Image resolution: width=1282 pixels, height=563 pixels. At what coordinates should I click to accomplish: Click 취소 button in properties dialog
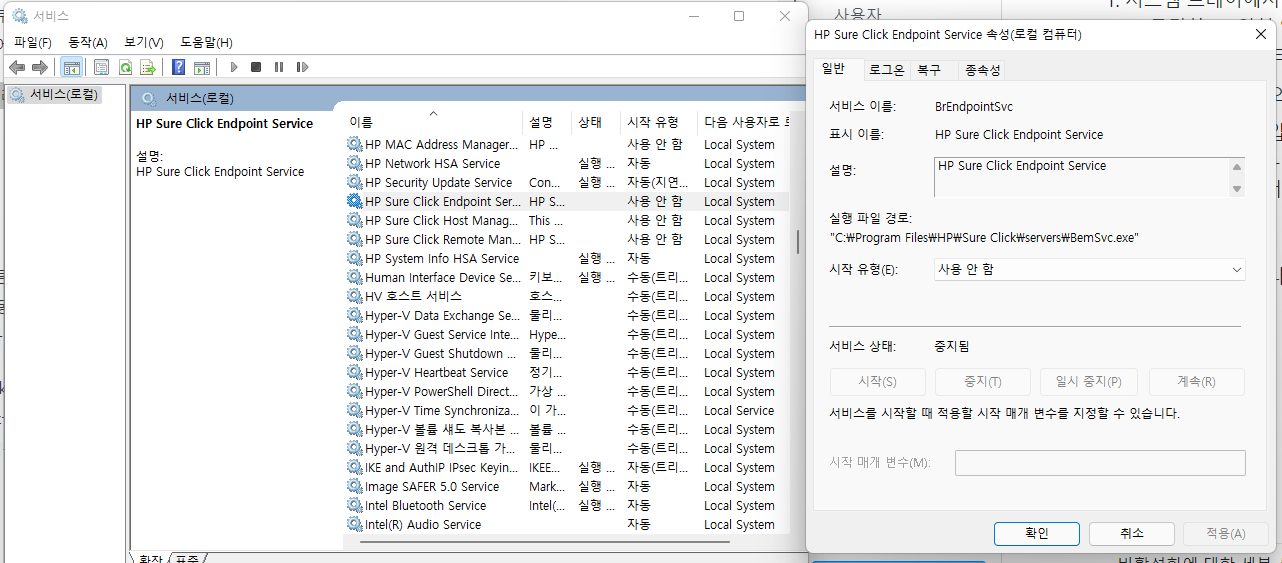point(1131,533)
